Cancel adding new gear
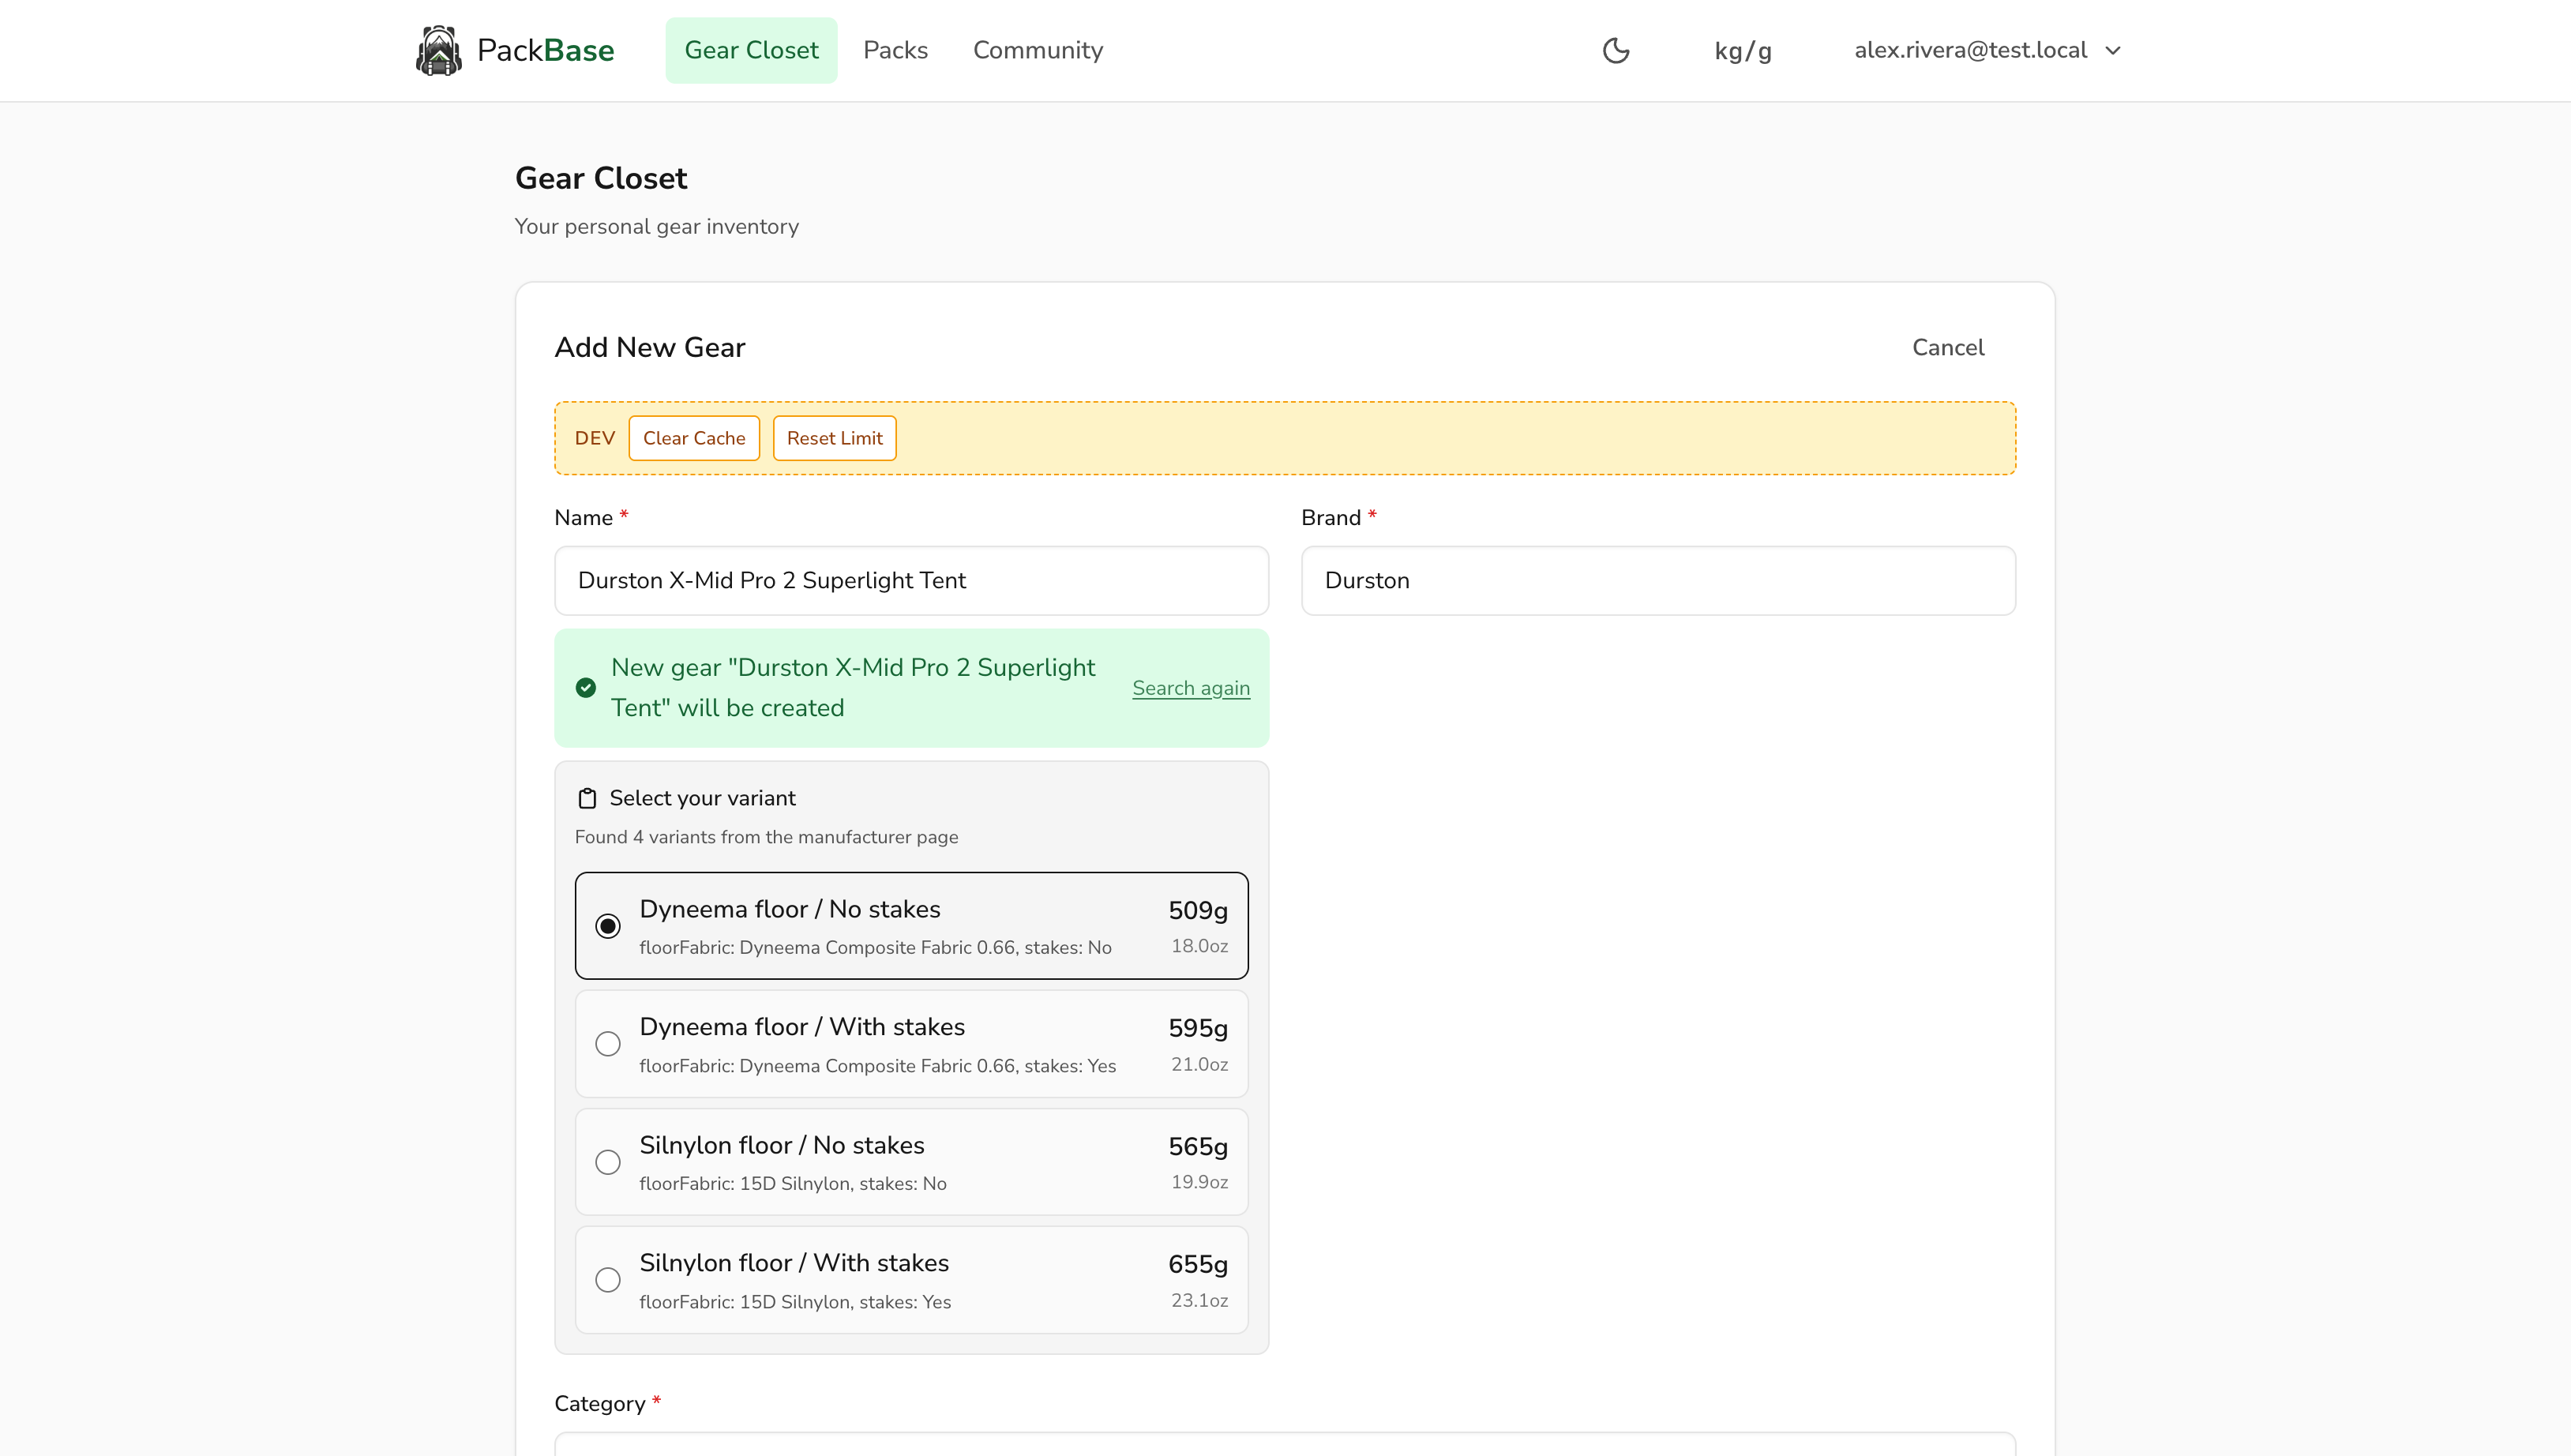This screenshot has height=1456, width=2571. click(x=1947, y=347)
